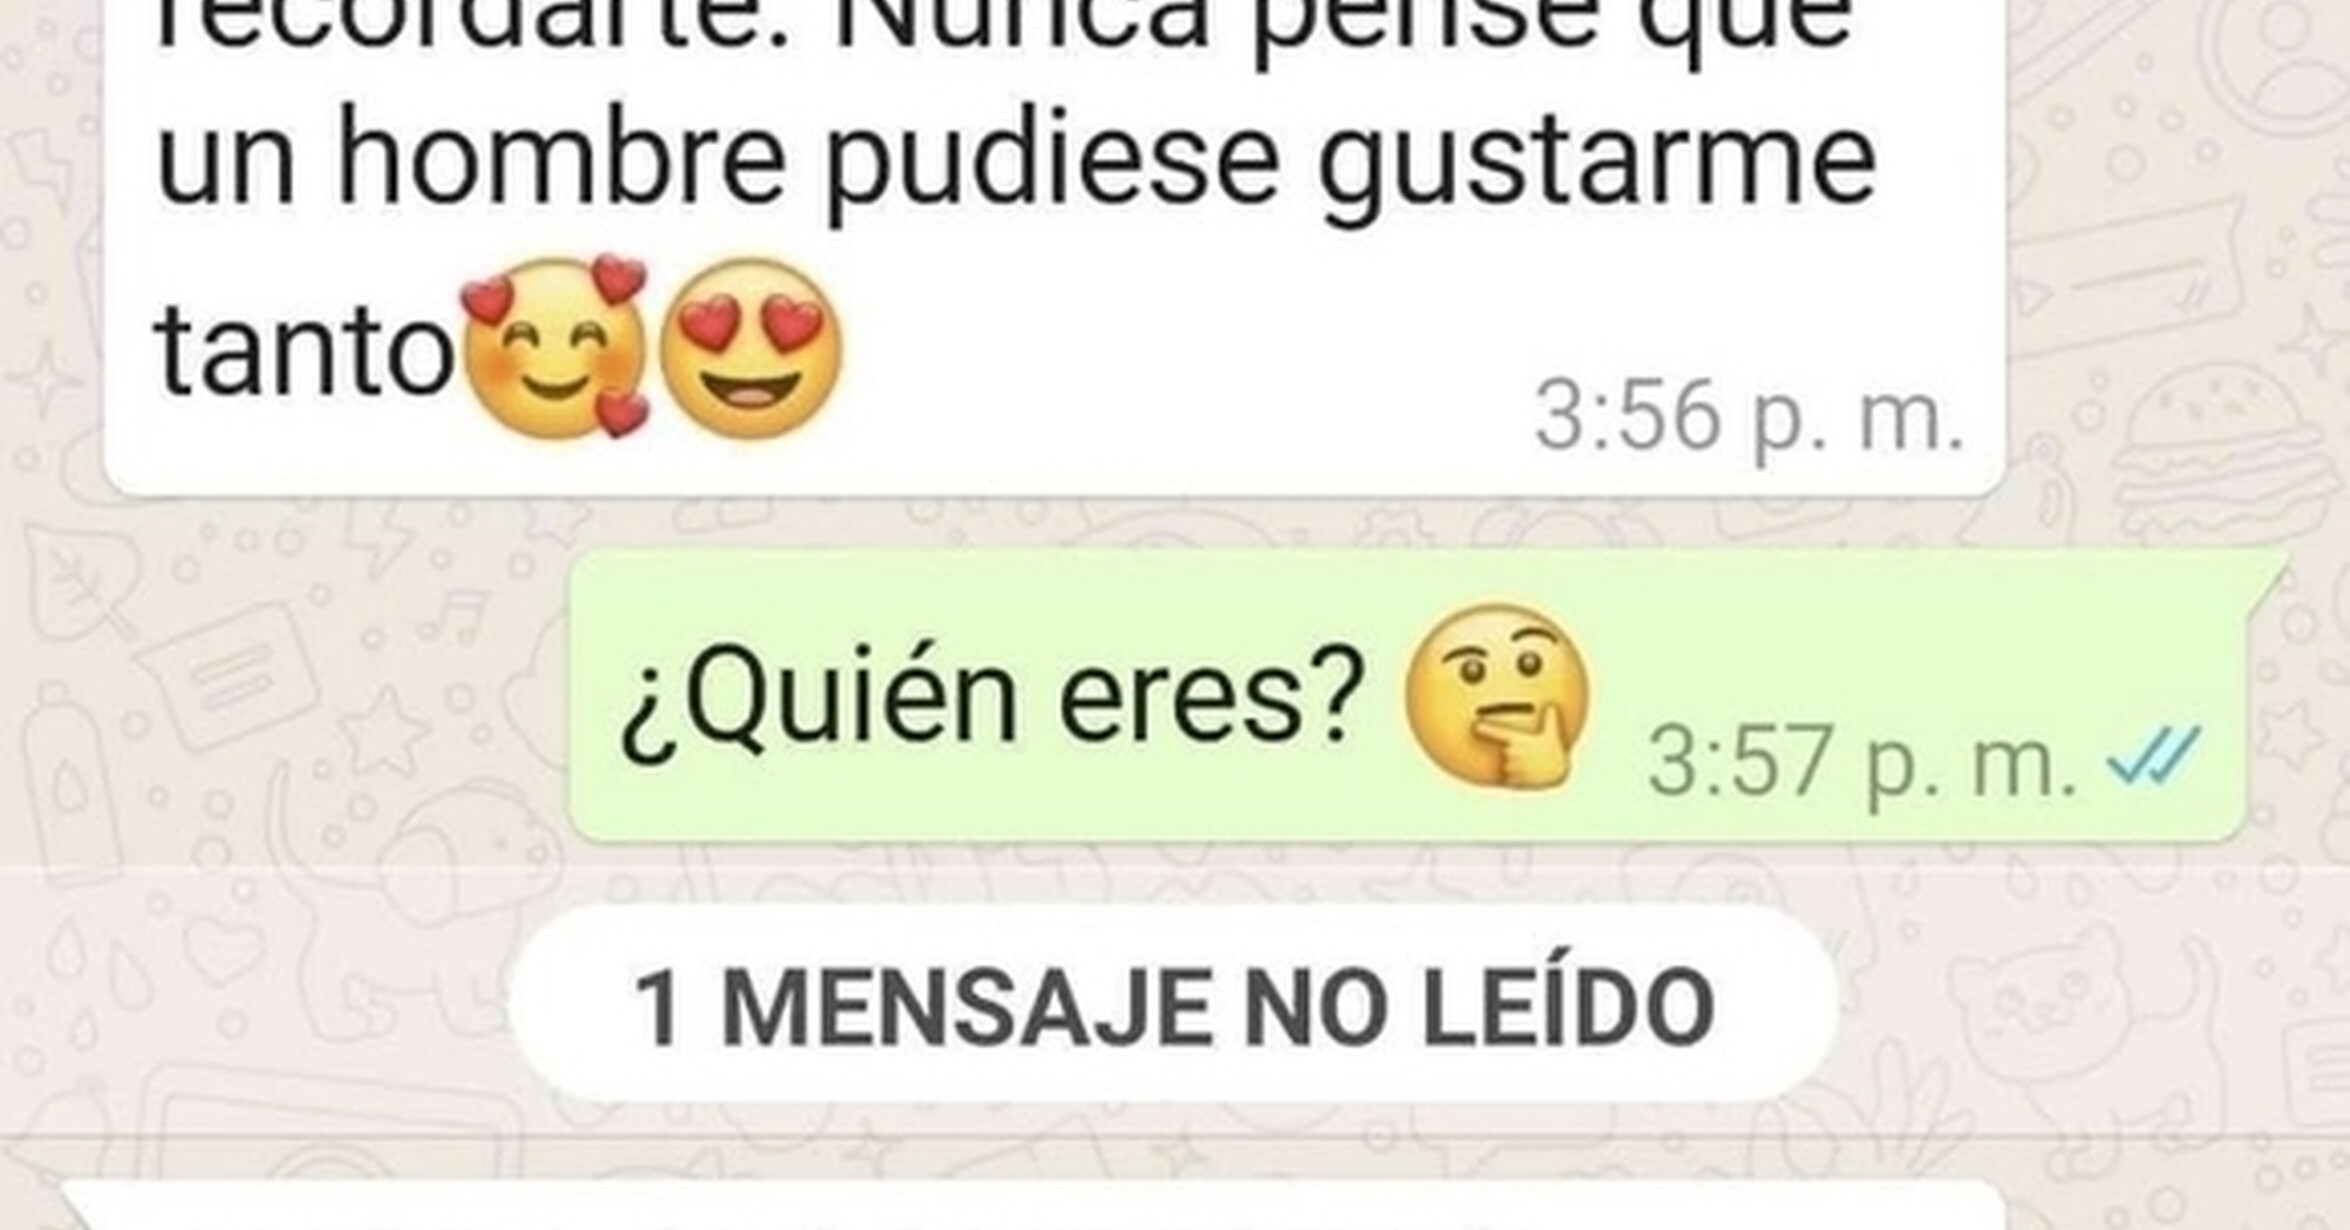The image size is (2350, 1230).
Task: Click the blue double check marks
Action: pos(2153,758)
